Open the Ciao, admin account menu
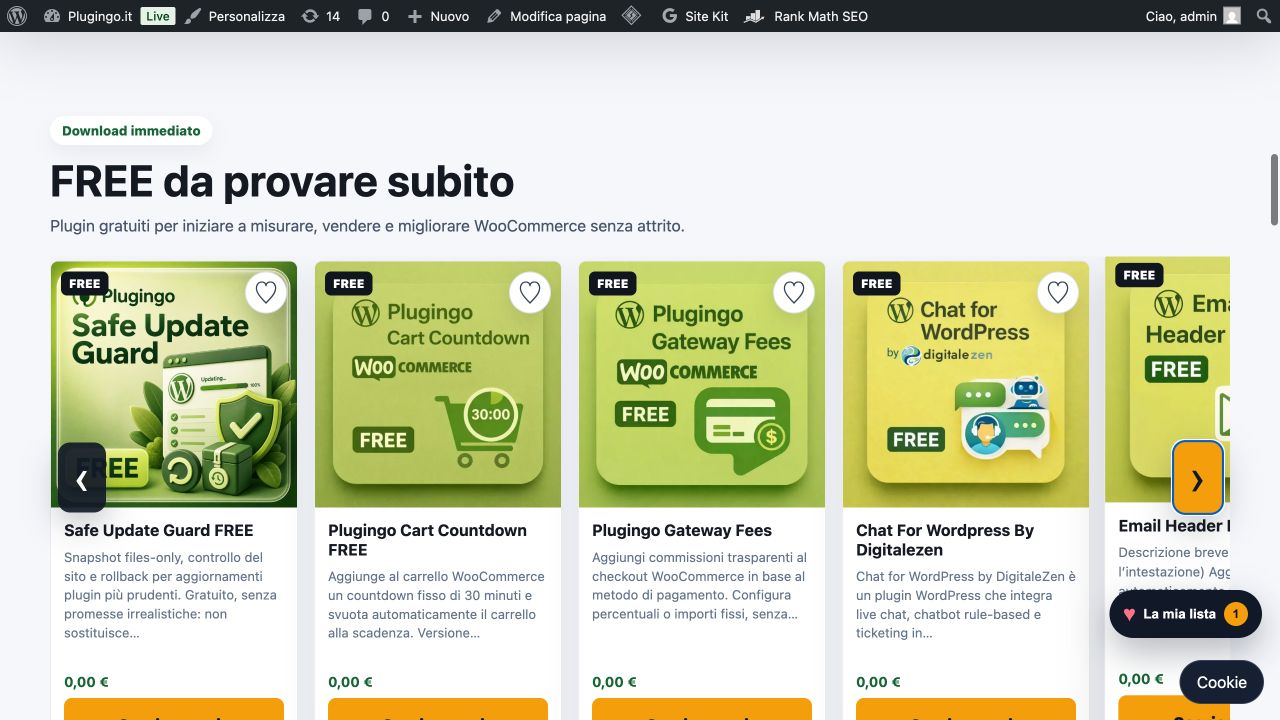1280x720 pixels. [1193, 16]
